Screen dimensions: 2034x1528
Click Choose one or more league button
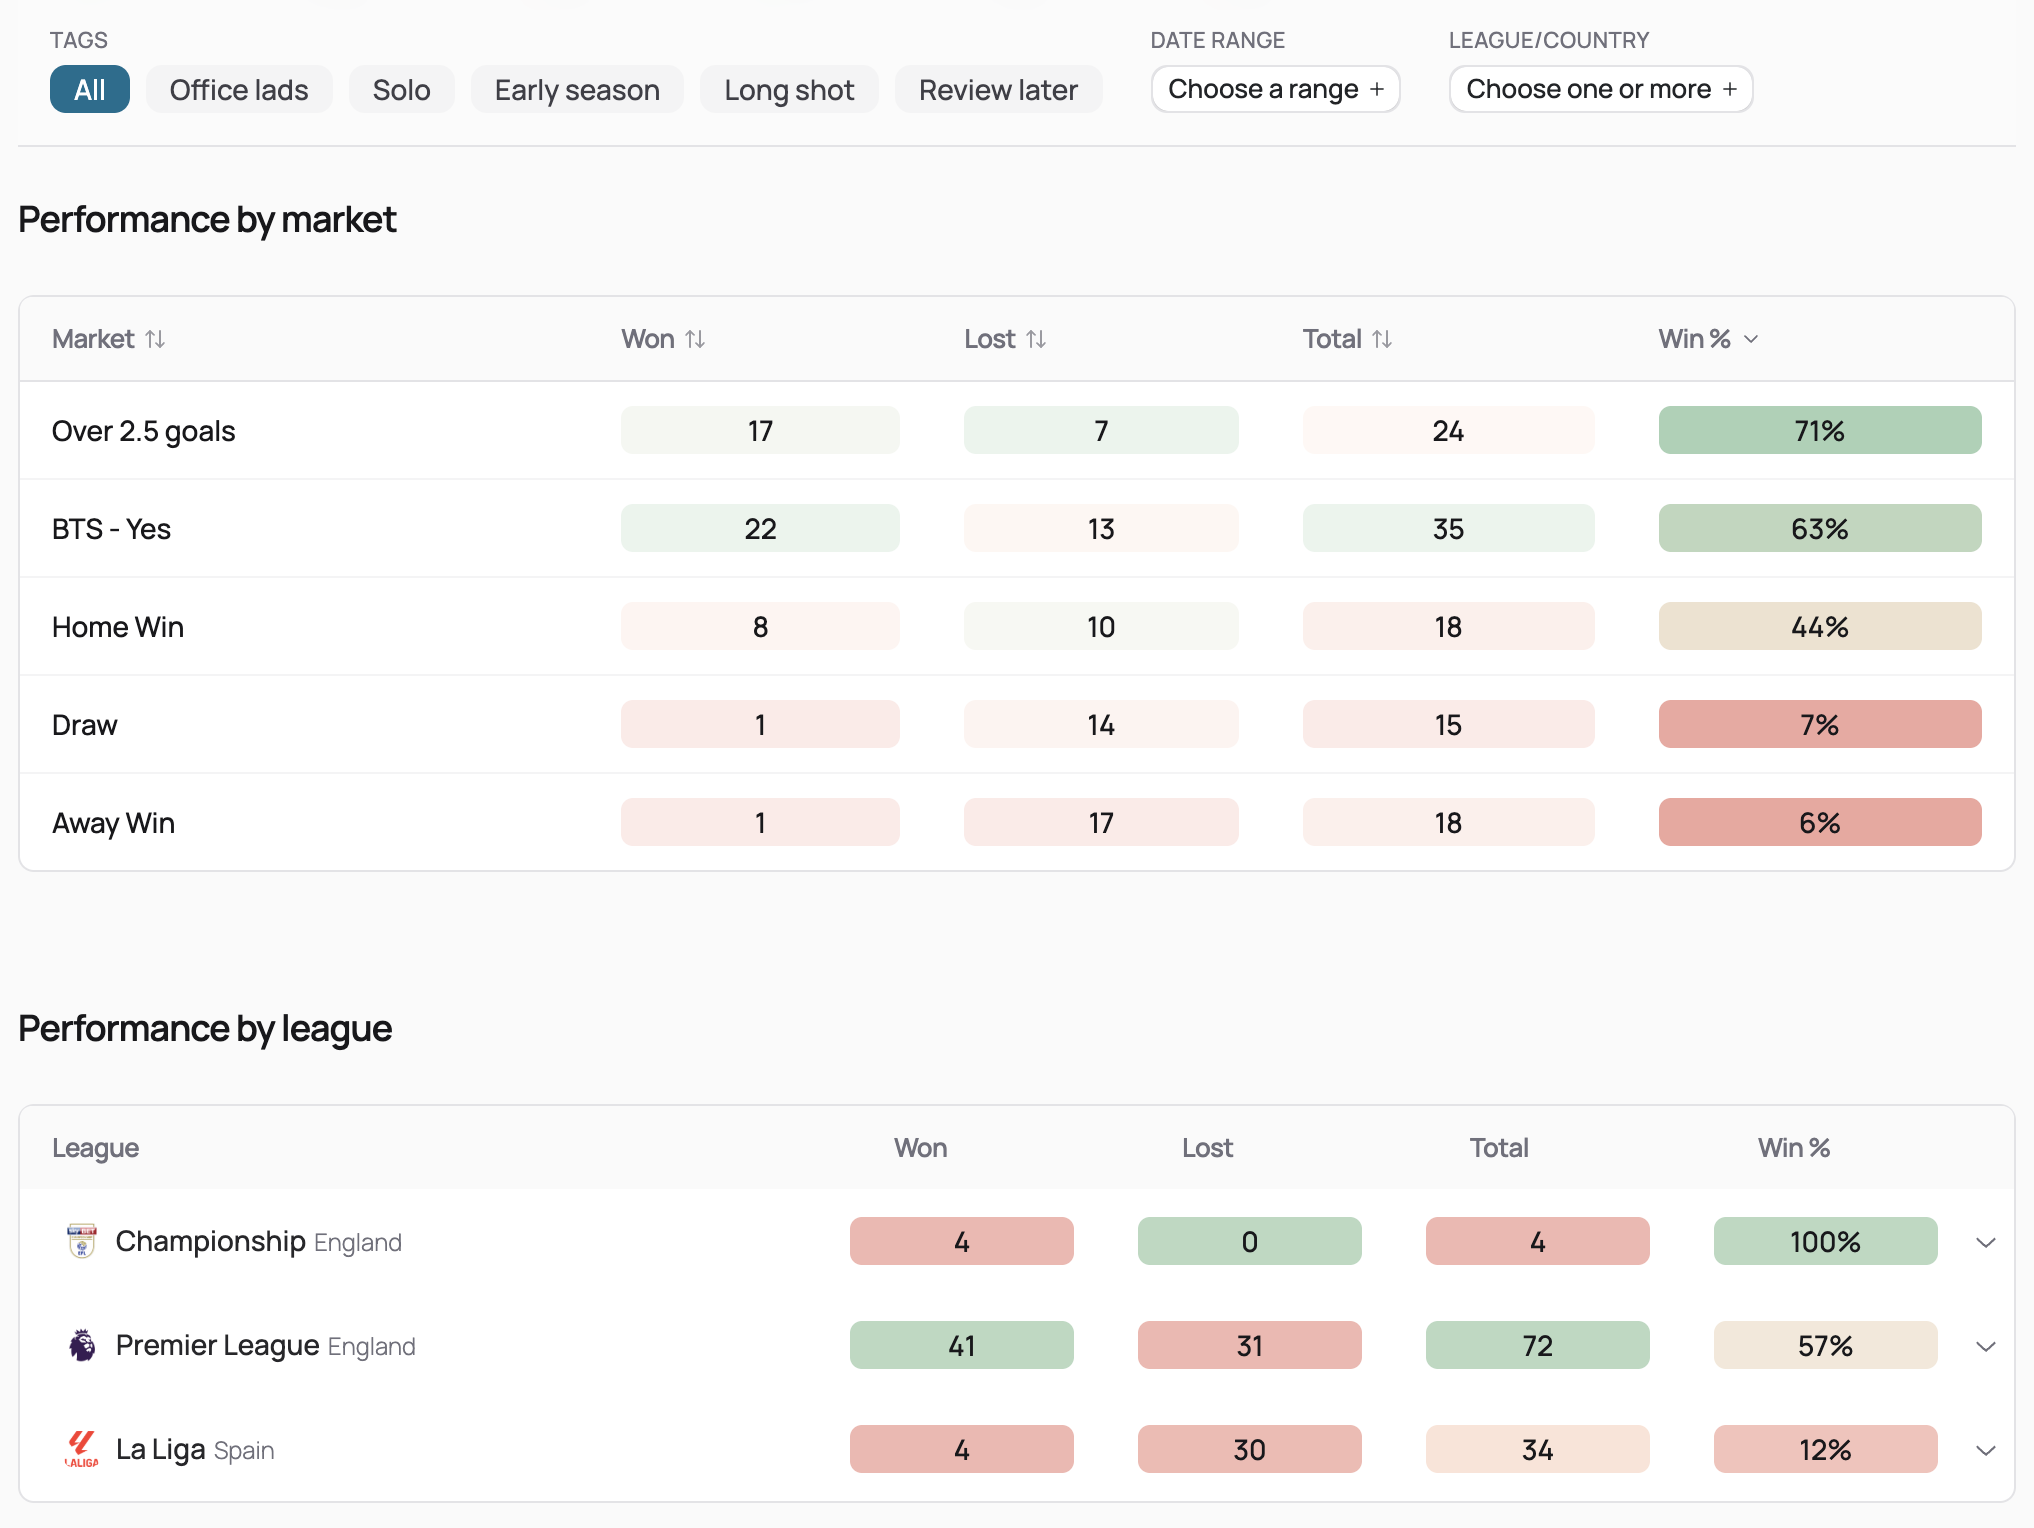coord(1600,90)
